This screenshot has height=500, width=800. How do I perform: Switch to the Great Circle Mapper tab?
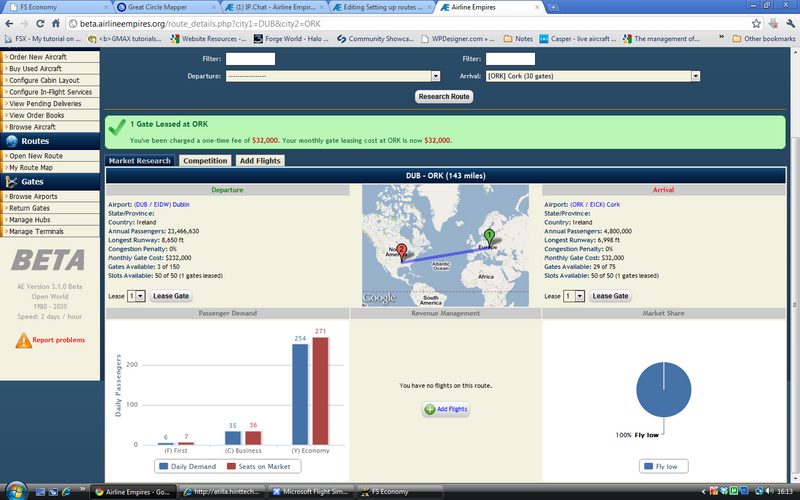(166, 7)
